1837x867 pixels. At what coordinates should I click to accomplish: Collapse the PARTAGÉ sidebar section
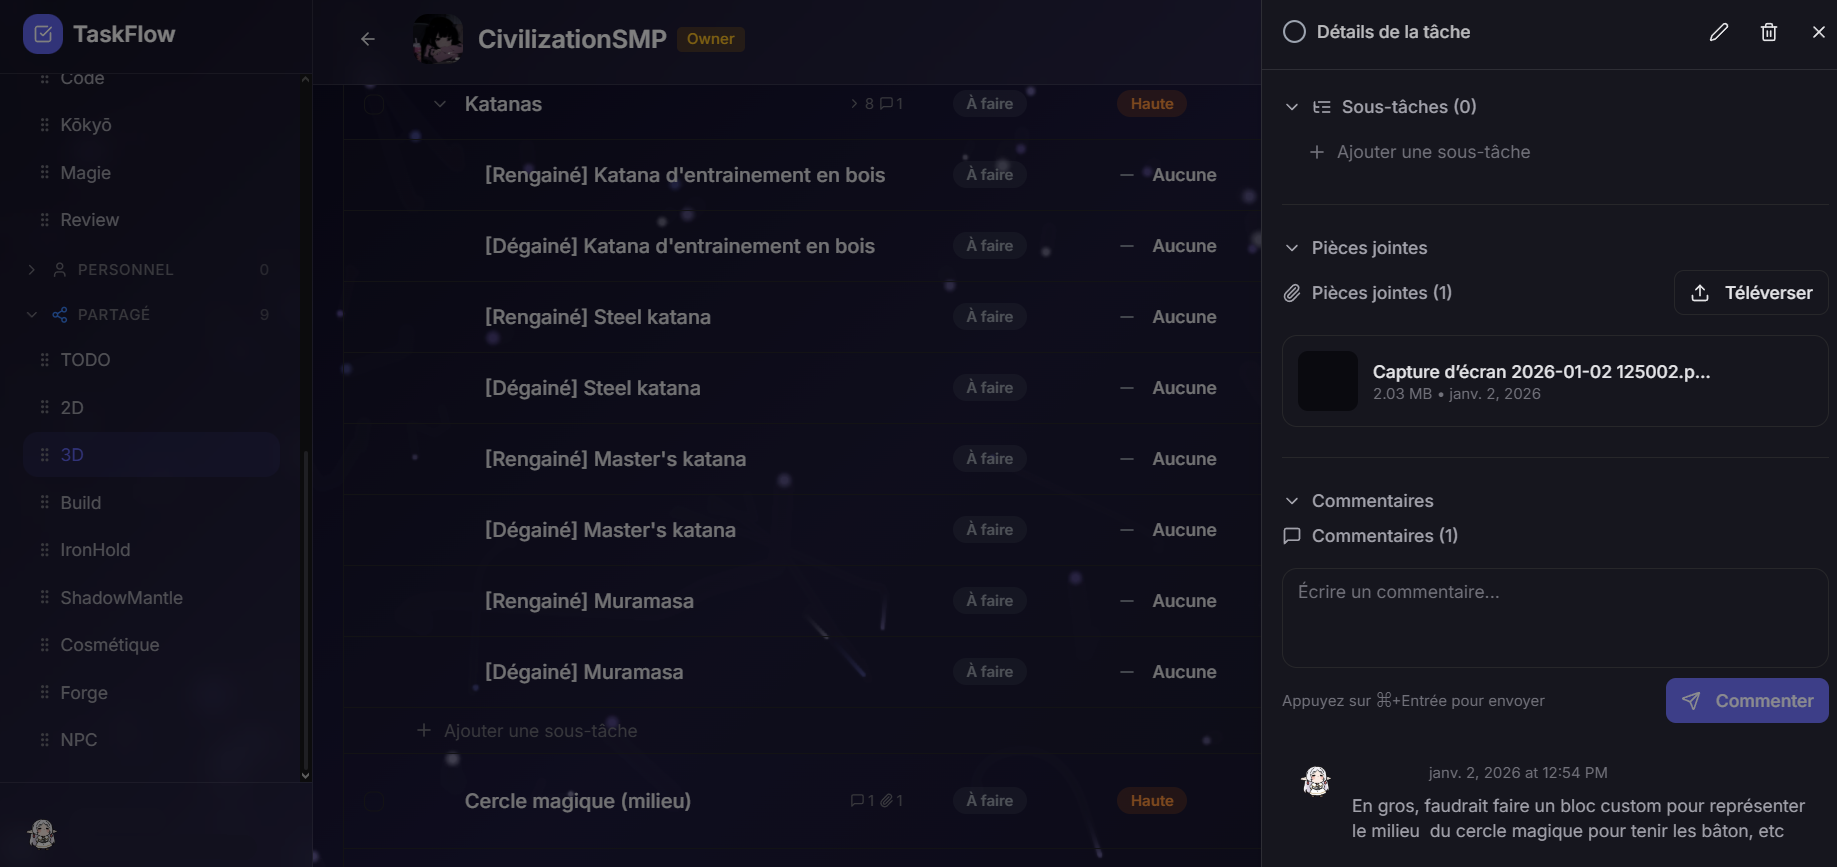[32, 315]
